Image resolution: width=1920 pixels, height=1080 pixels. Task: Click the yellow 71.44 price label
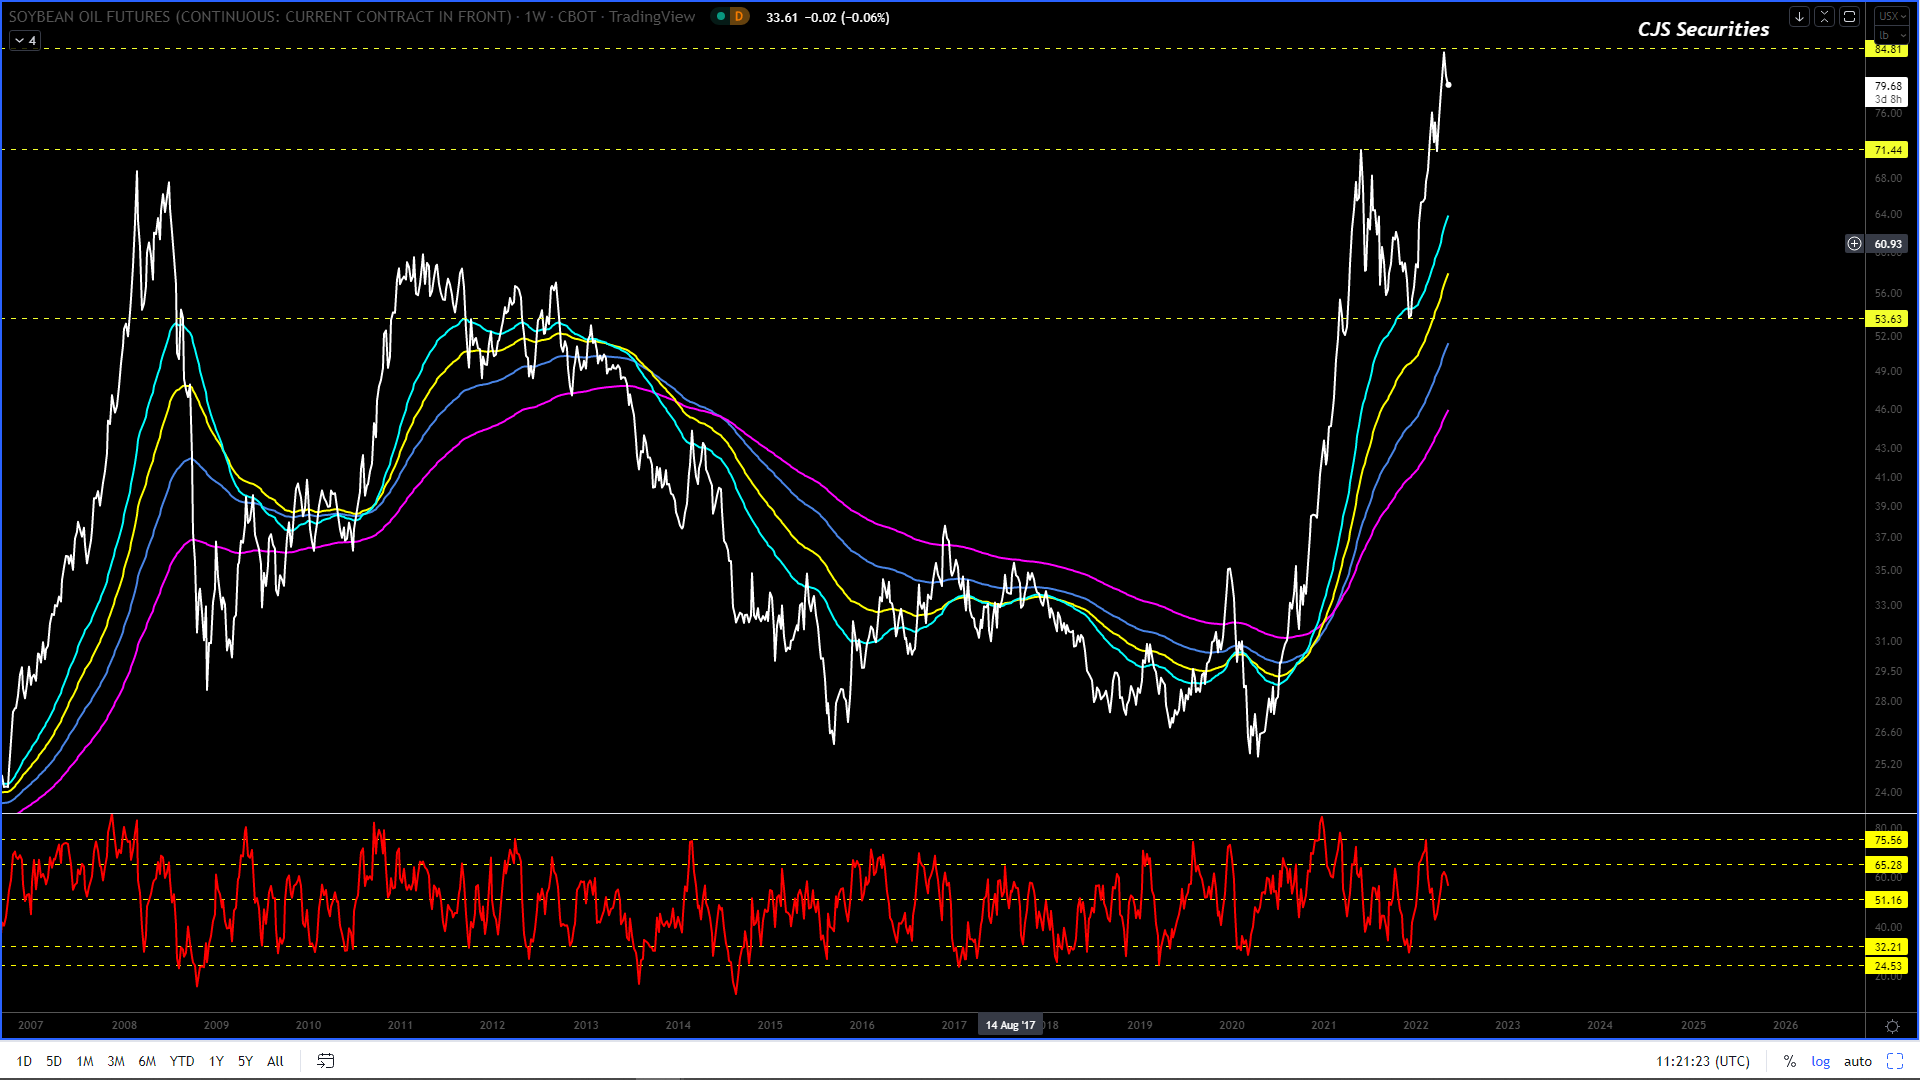pyautogui.click(x=1887, y=150)
